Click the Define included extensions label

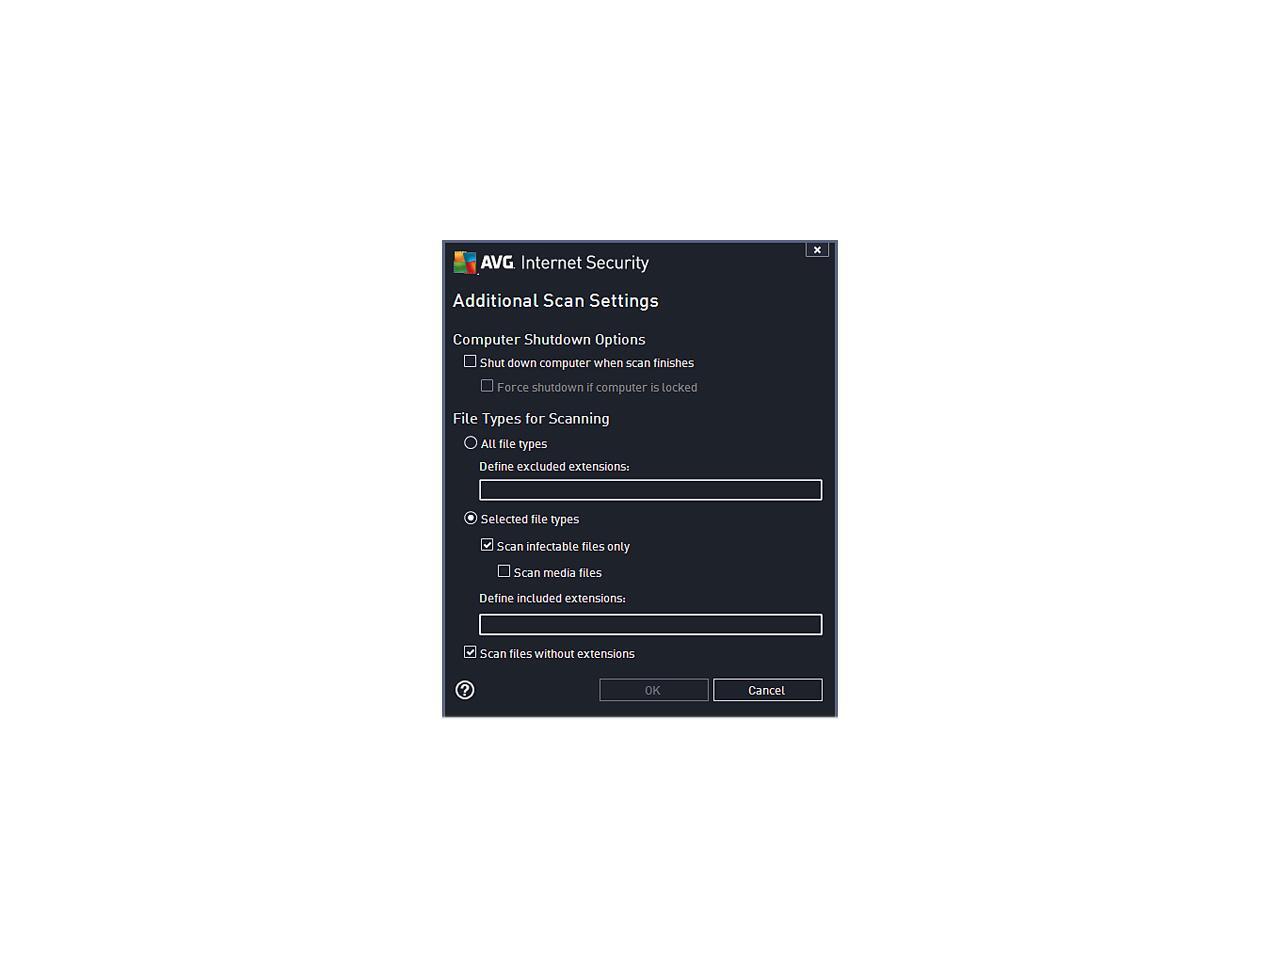coord(552,598)
